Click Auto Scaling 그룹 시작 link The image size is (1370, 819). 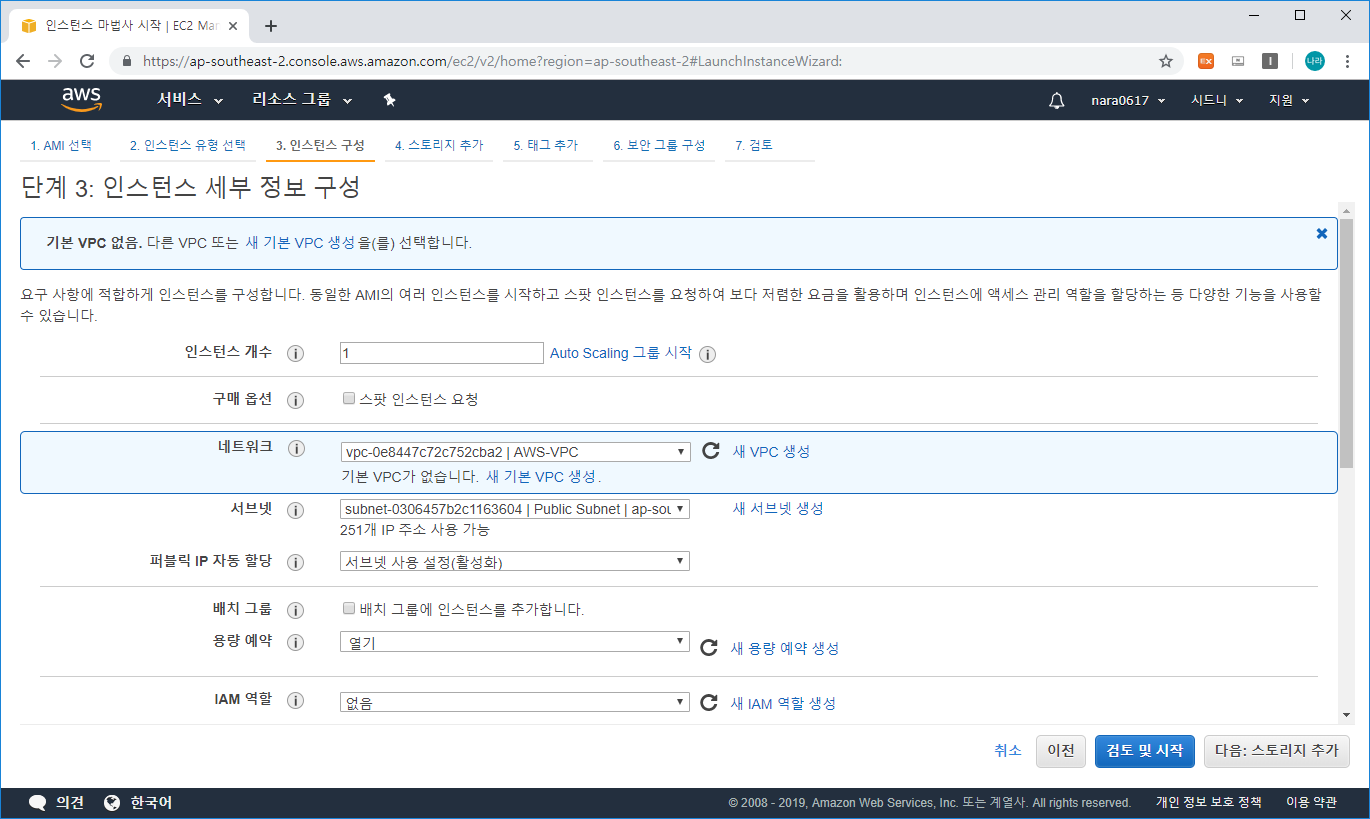click(x=621, y=353)
